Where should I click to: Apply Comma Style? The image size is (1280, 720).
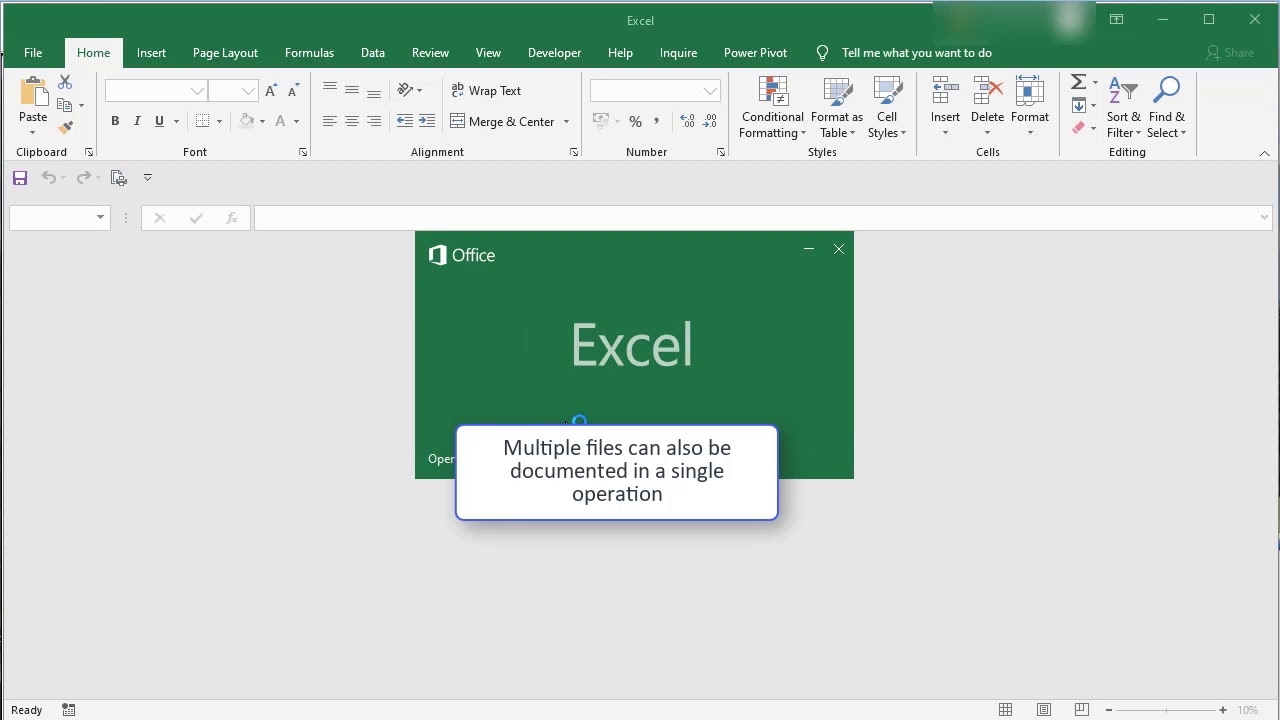coord(657,121)
